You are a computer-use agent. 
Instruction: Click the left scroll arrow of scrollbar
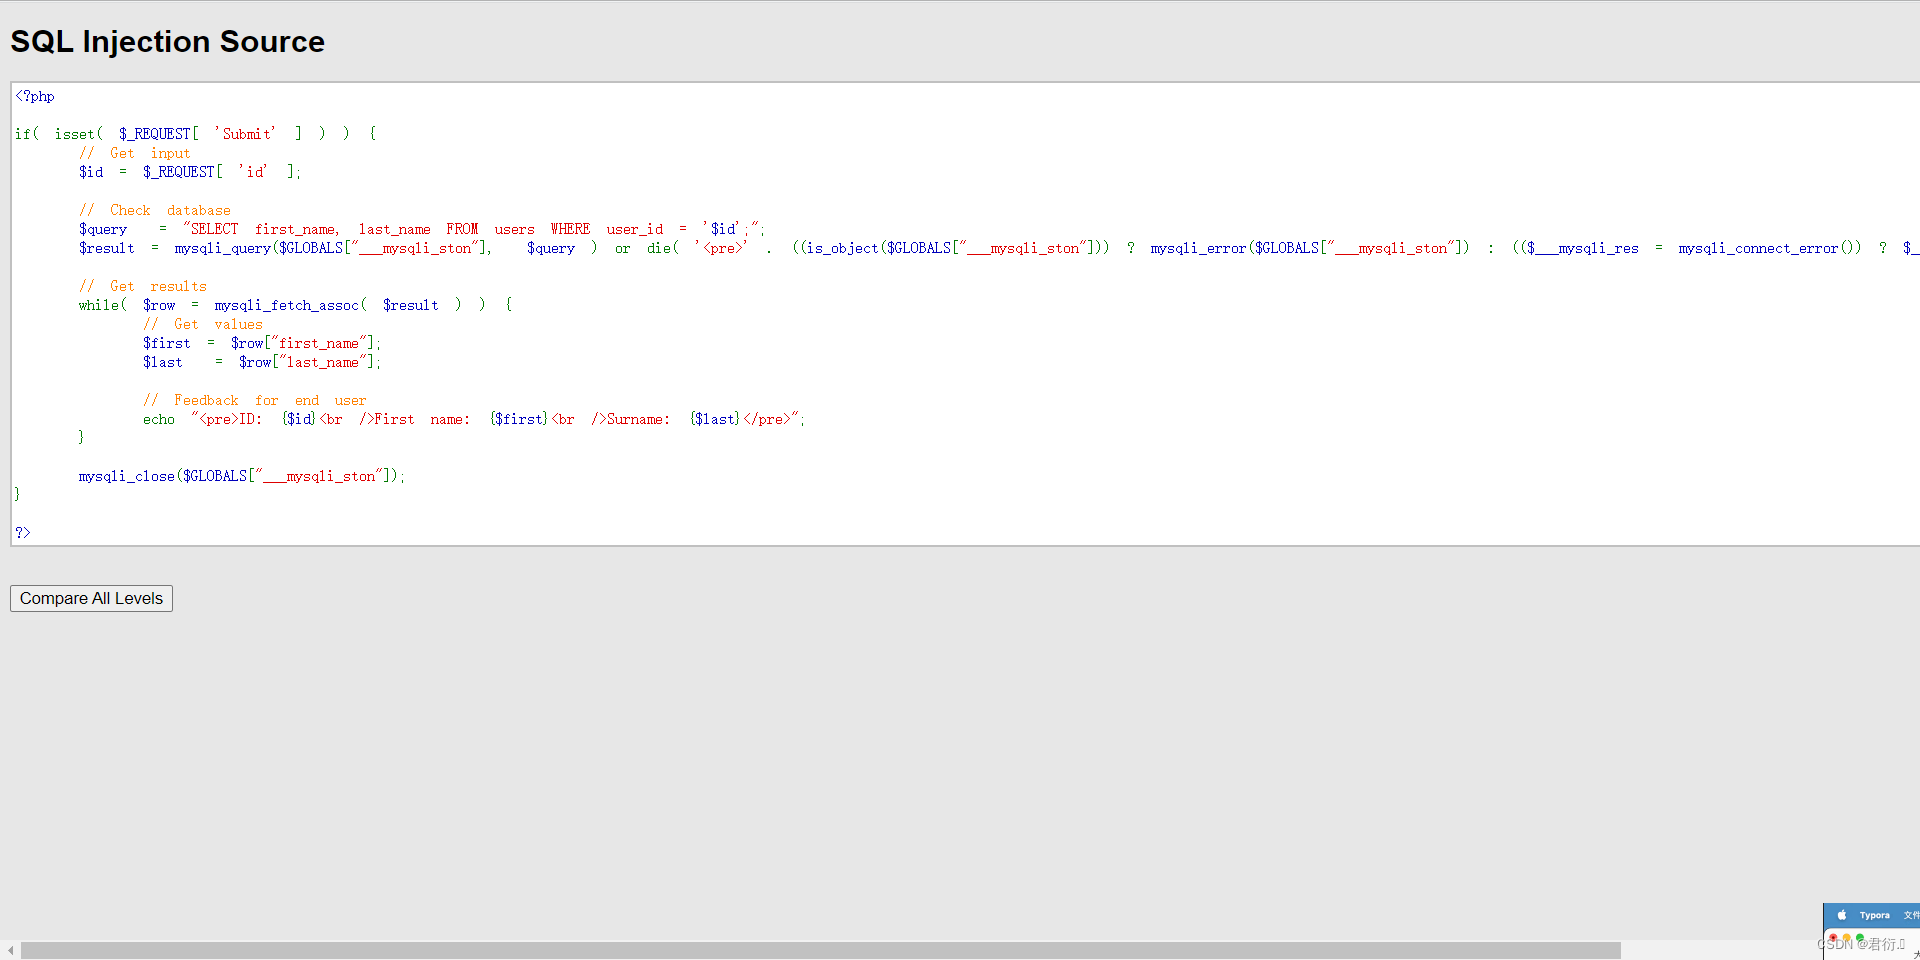pyautogui.click(x=10, y=950)
